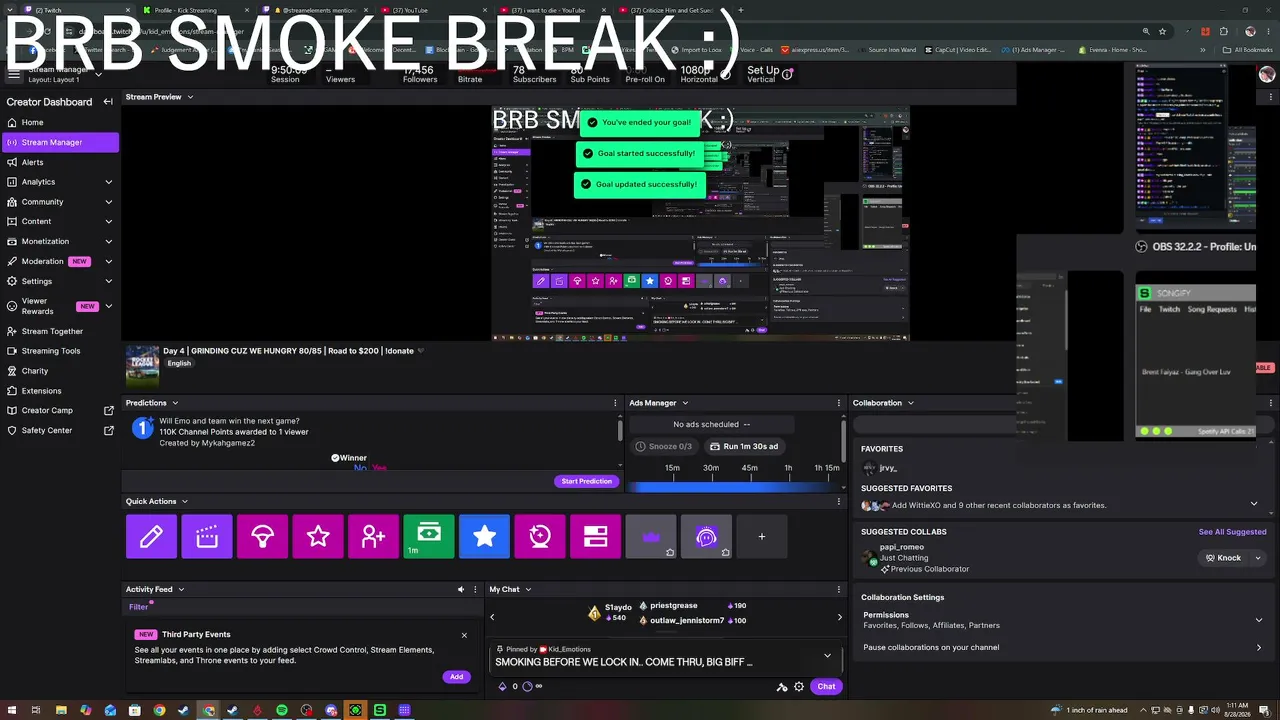The image size is (1280, 720).
Task: Collapse the Creator Dashboard sidebar arrow icon
Action: pyautogui.click(x=108, y=102)
